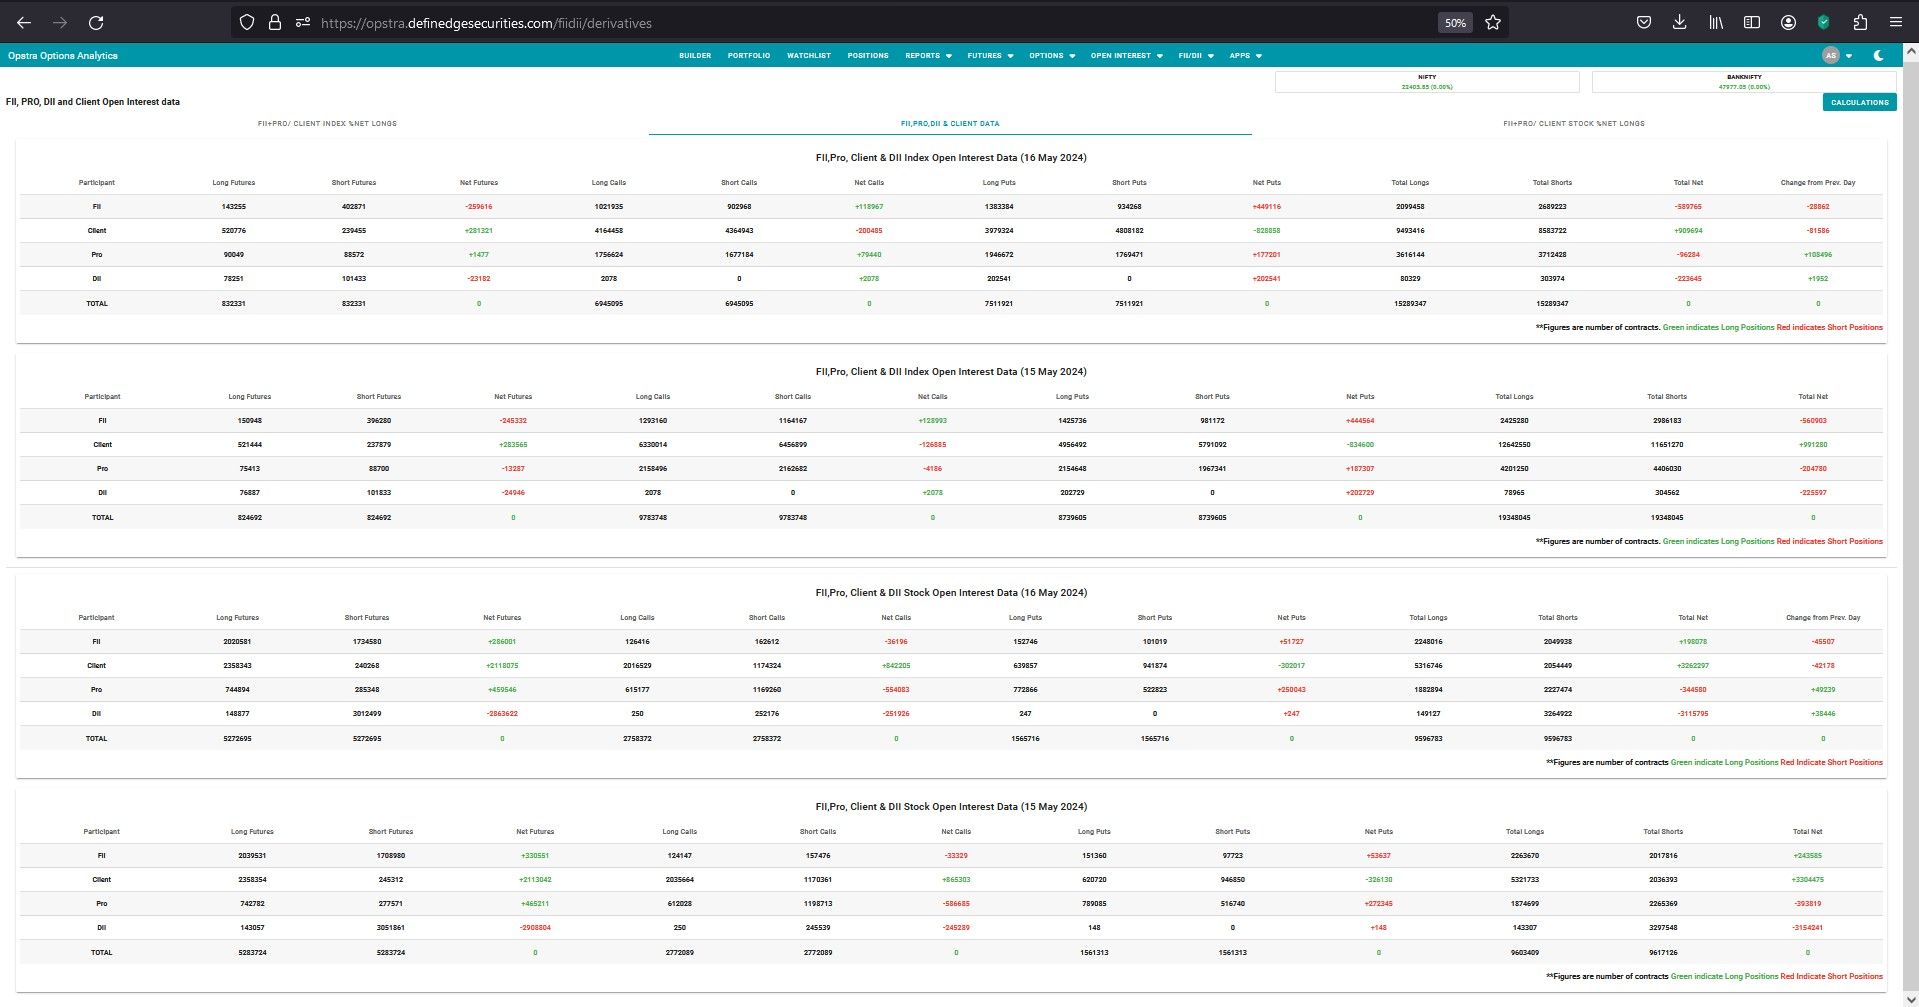Open Firefox Pocket icon in toolbar
Image resolution: width=1919 pixels, height=1007 pixels.
pyautogui.click(x=1643, y=21)
